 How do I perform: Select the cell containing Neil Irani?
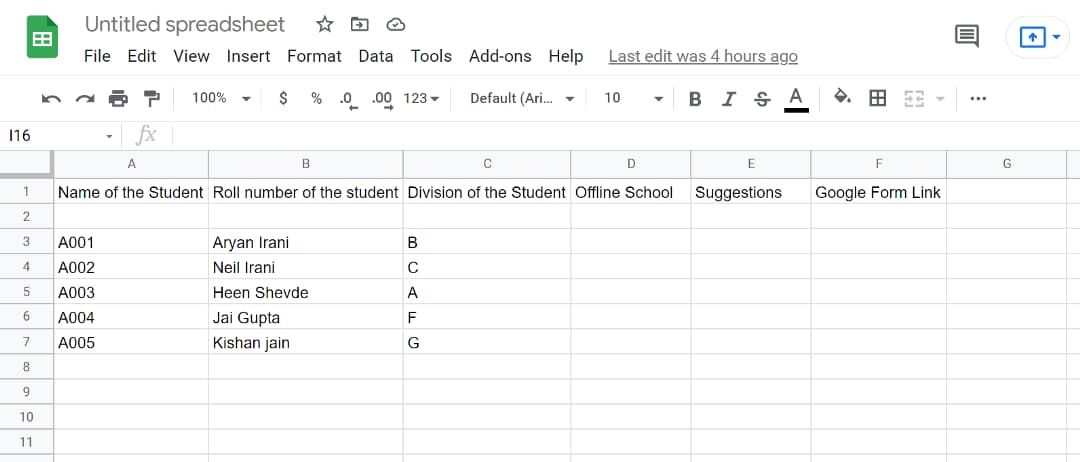tap(306, 267)
